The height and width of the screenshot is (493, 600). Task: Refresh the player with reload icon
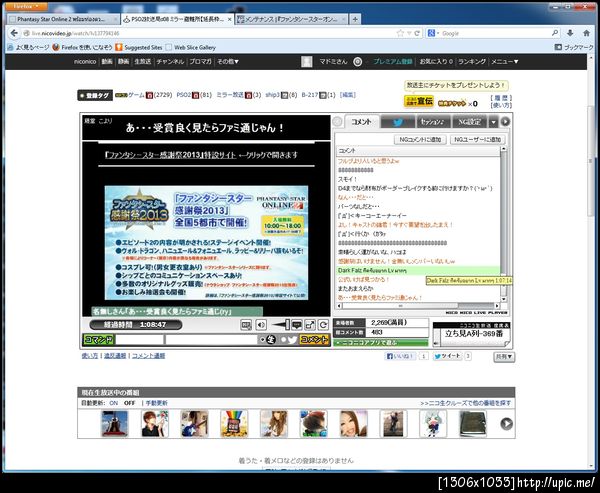click(323, 325)
